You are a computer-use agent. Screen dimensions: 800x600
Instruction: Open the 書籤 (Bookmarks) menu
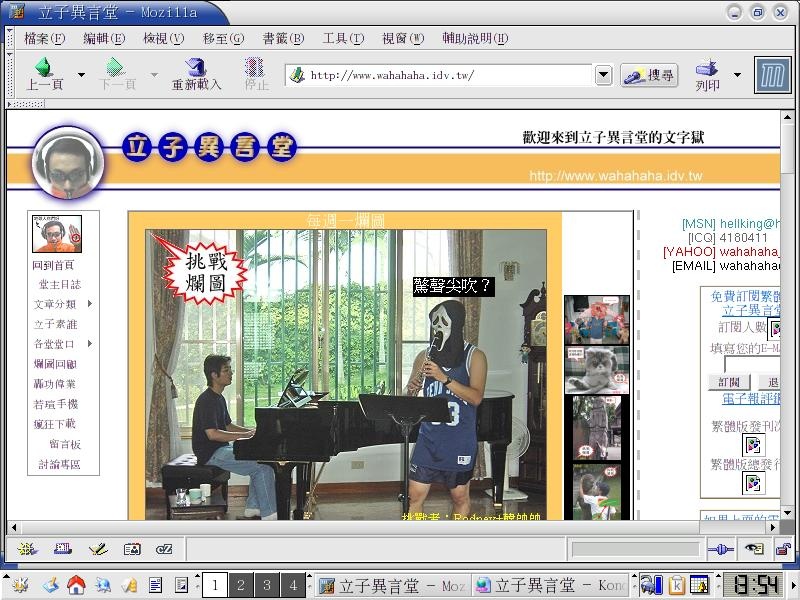283,38
